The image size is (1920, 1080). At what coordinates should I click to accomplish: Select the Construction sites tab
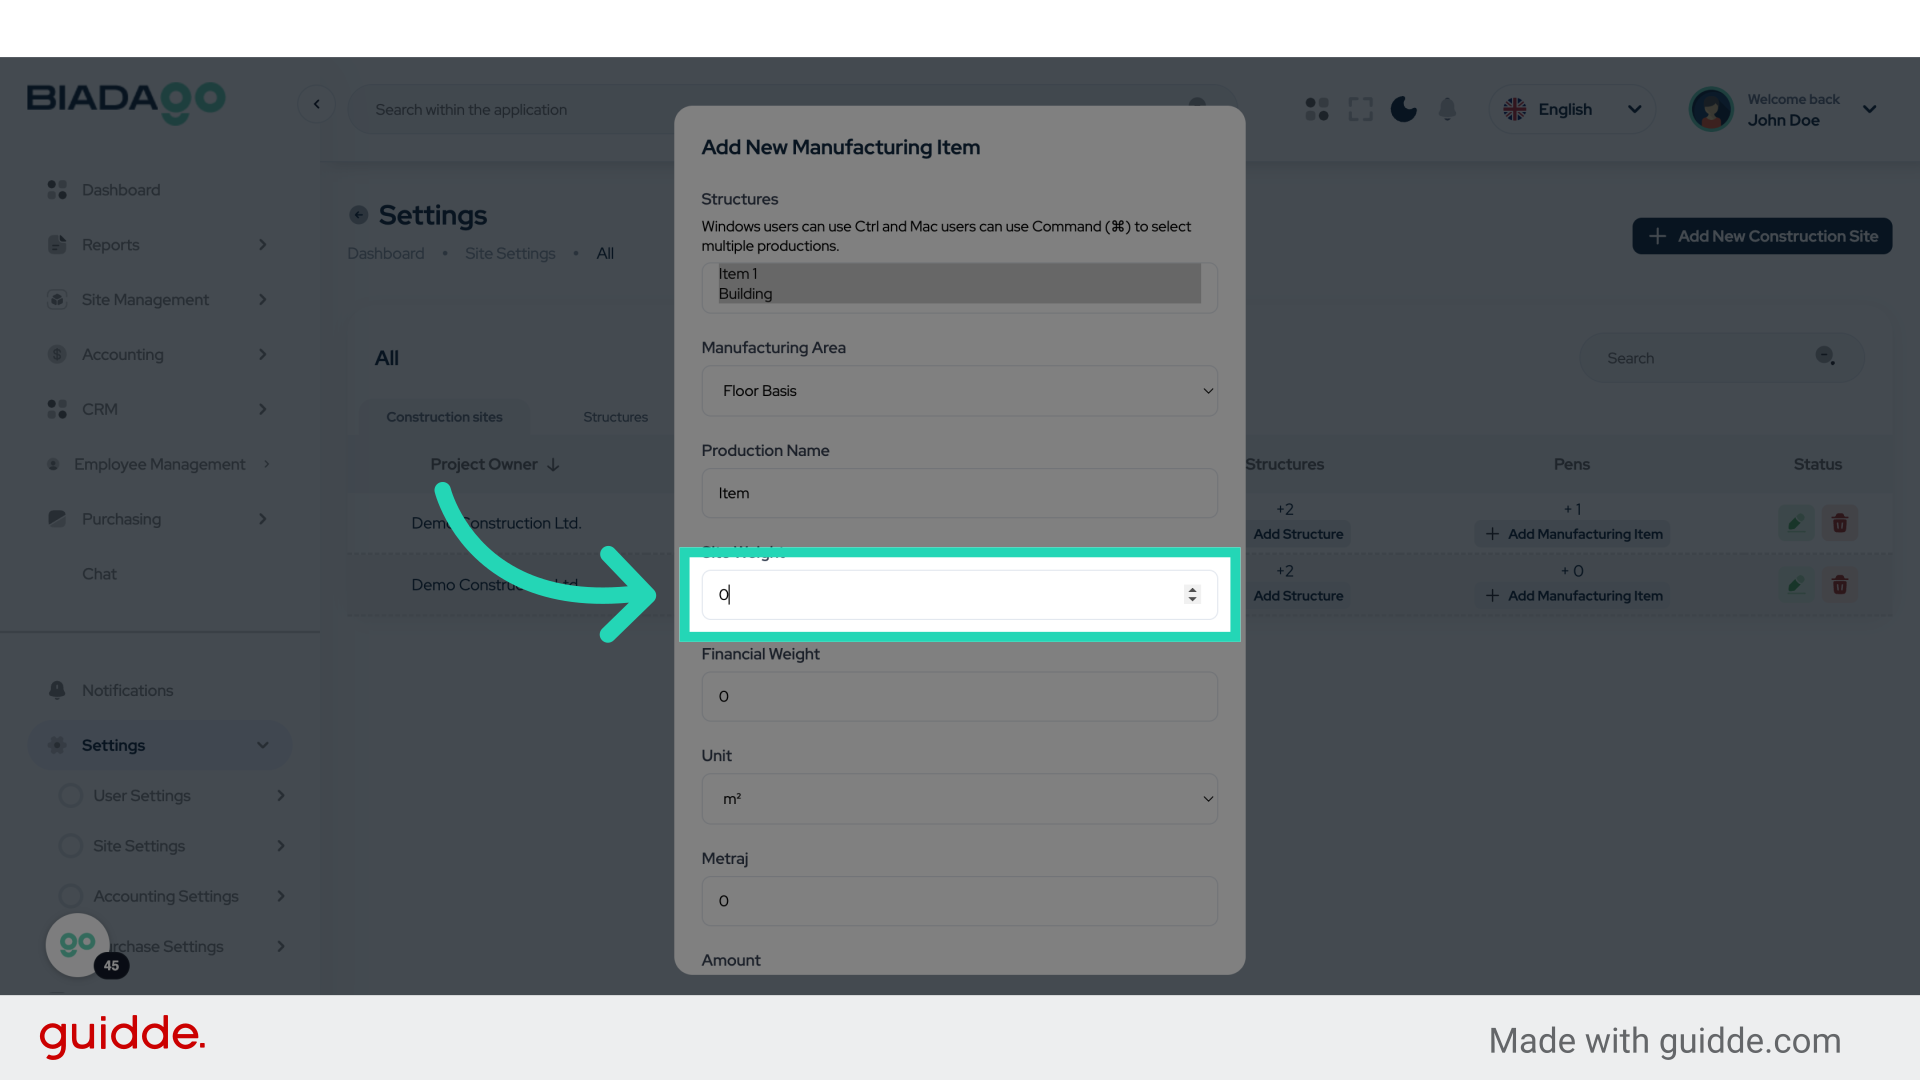click(445, 417)
